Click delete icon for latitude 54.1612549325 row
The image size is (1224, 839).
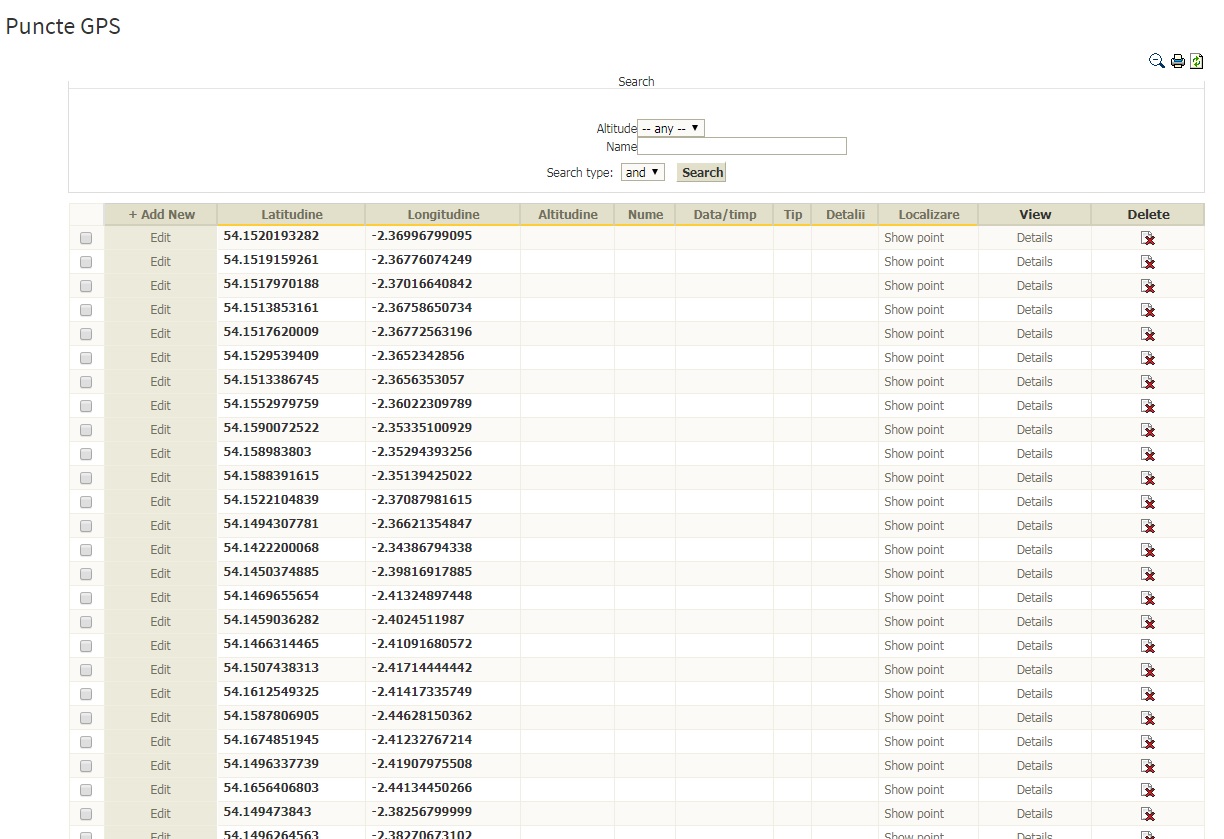[x=1148, y=694]
